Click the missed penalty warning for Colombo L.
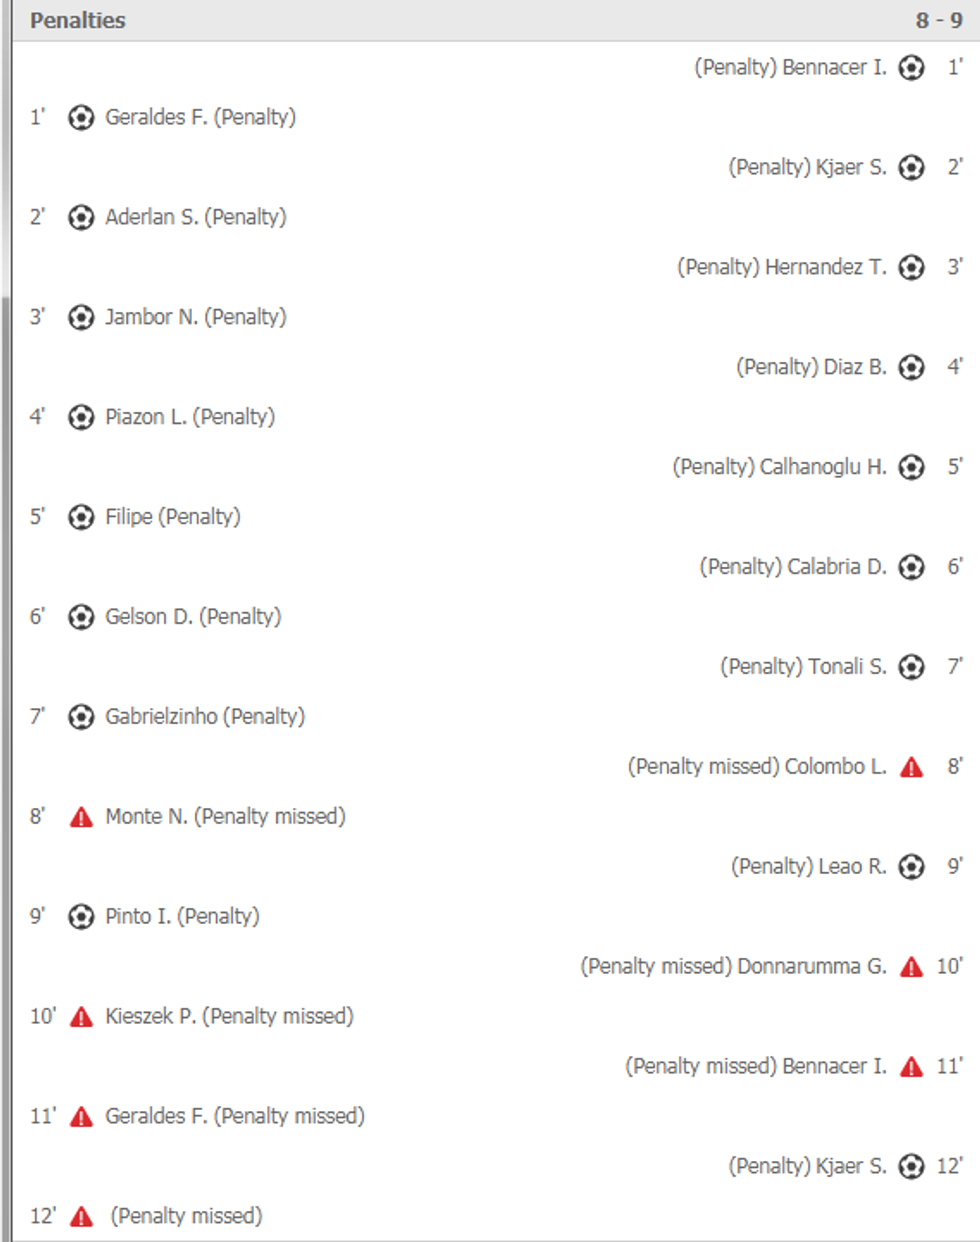This screenshot has width=980, height=1242. coord(910,766)
